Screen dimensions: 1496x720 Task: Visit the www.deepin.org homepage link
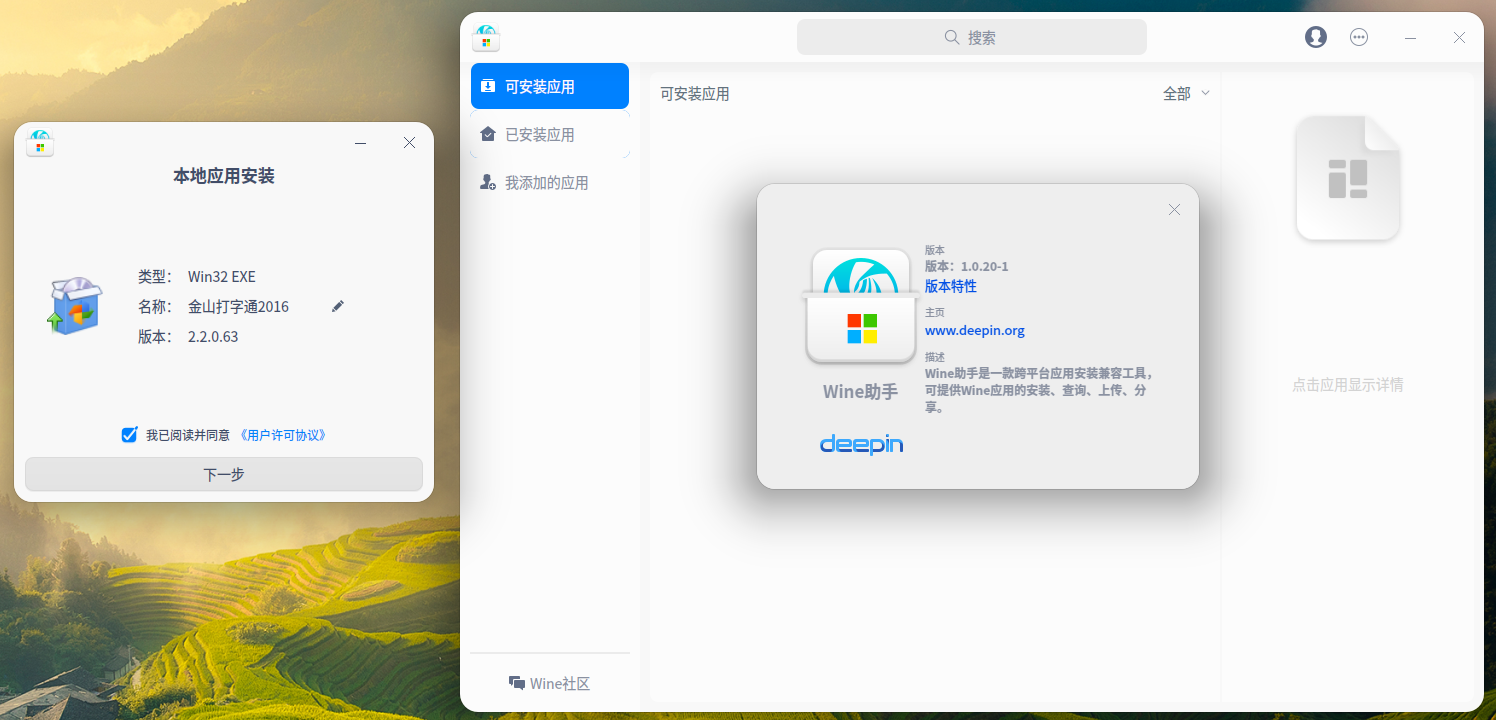(x=974, y=330)
